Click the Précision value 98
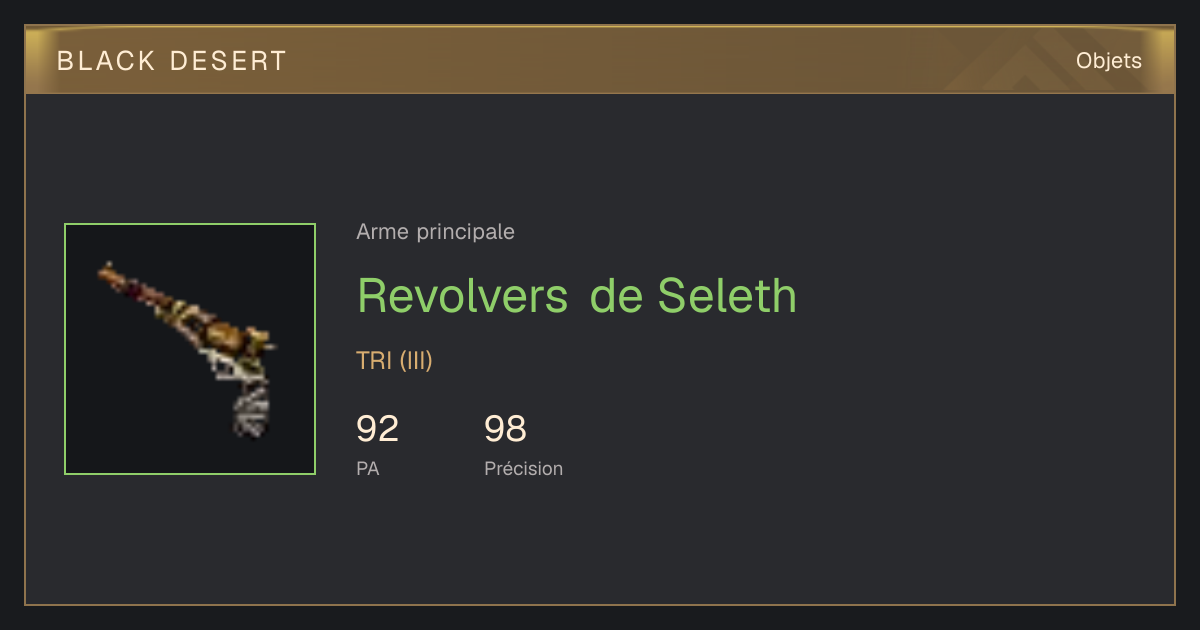 point(505,429)
